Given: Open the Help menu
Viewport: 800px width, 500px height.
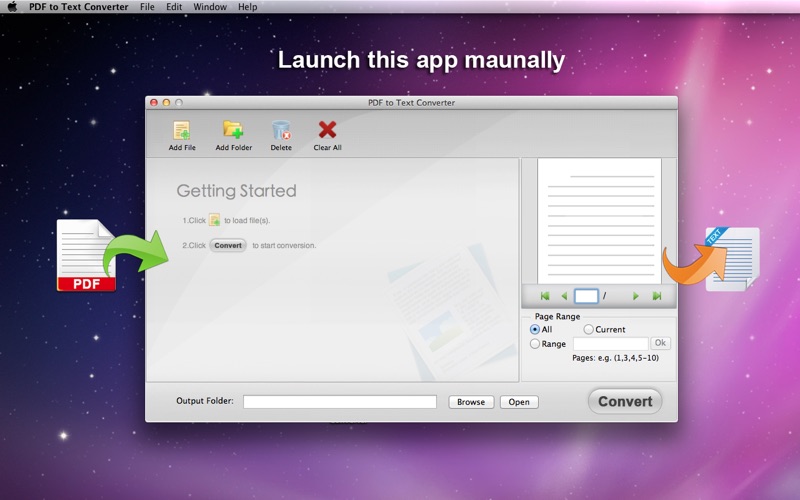Looking at the screenshot, I should pos(247,7).
